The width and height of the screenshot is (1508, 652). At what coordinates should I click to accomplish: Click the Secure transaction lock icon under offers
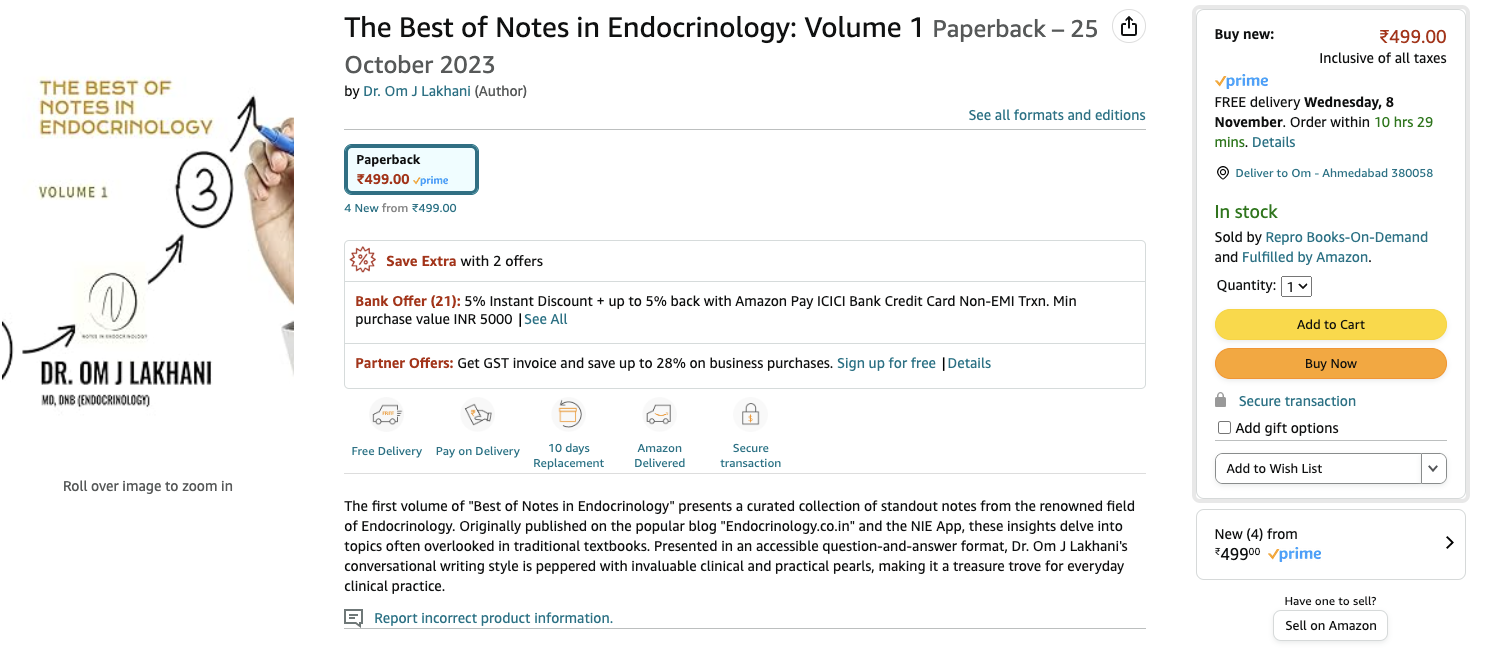(749, 414)
